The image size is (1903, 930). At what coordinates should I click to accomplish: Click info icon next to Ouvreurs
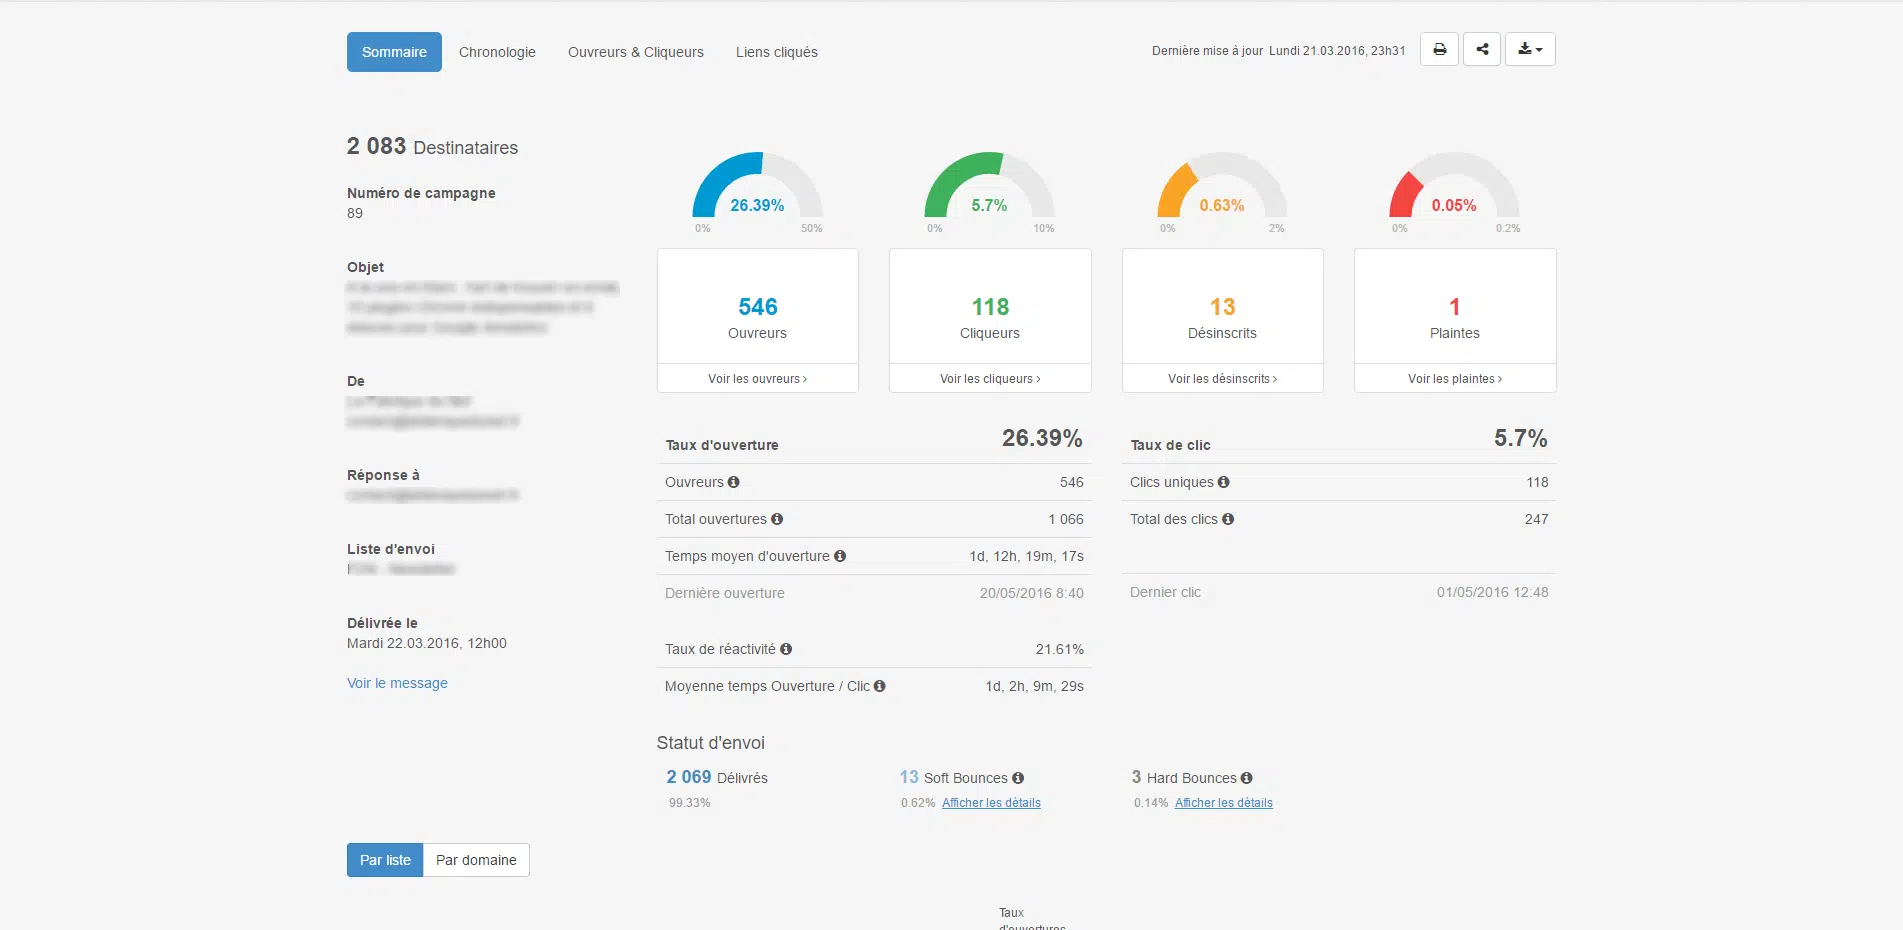(734, 482)
